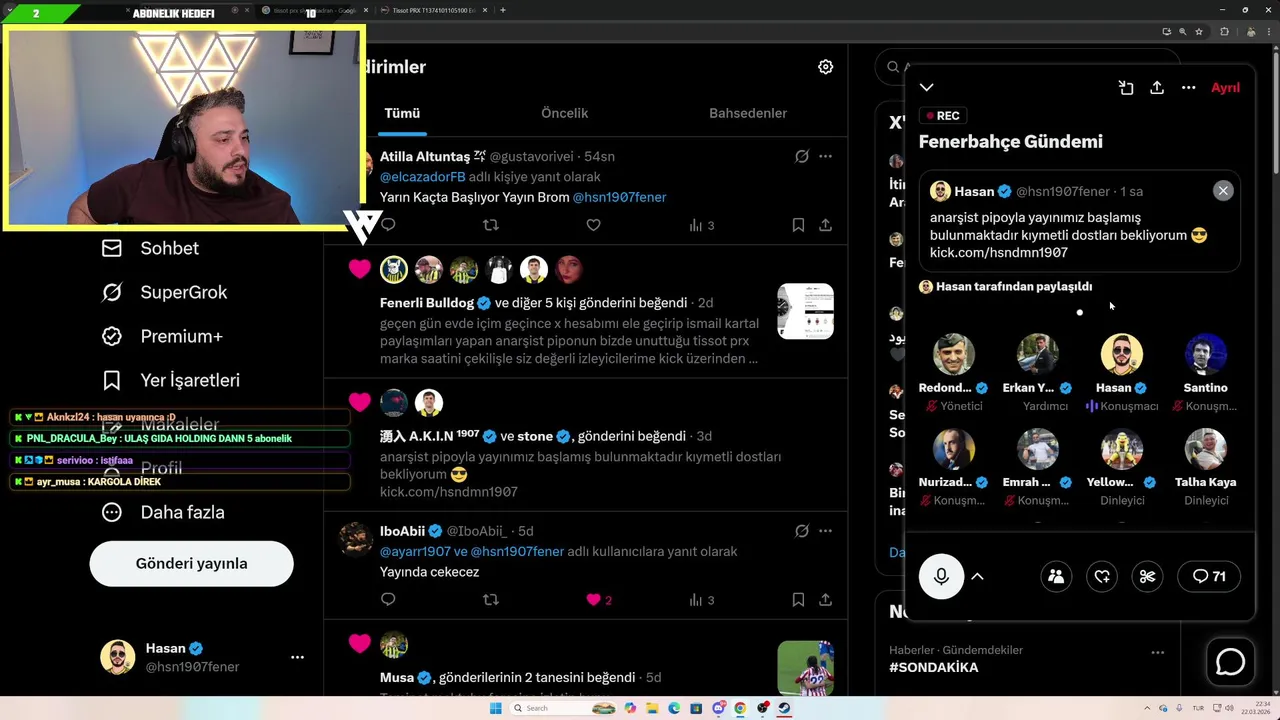Image resolution: width=1280 pixels, height=720 pixels.
Task: Open the Grok chat floating button
Action: tap(1230, 662)
